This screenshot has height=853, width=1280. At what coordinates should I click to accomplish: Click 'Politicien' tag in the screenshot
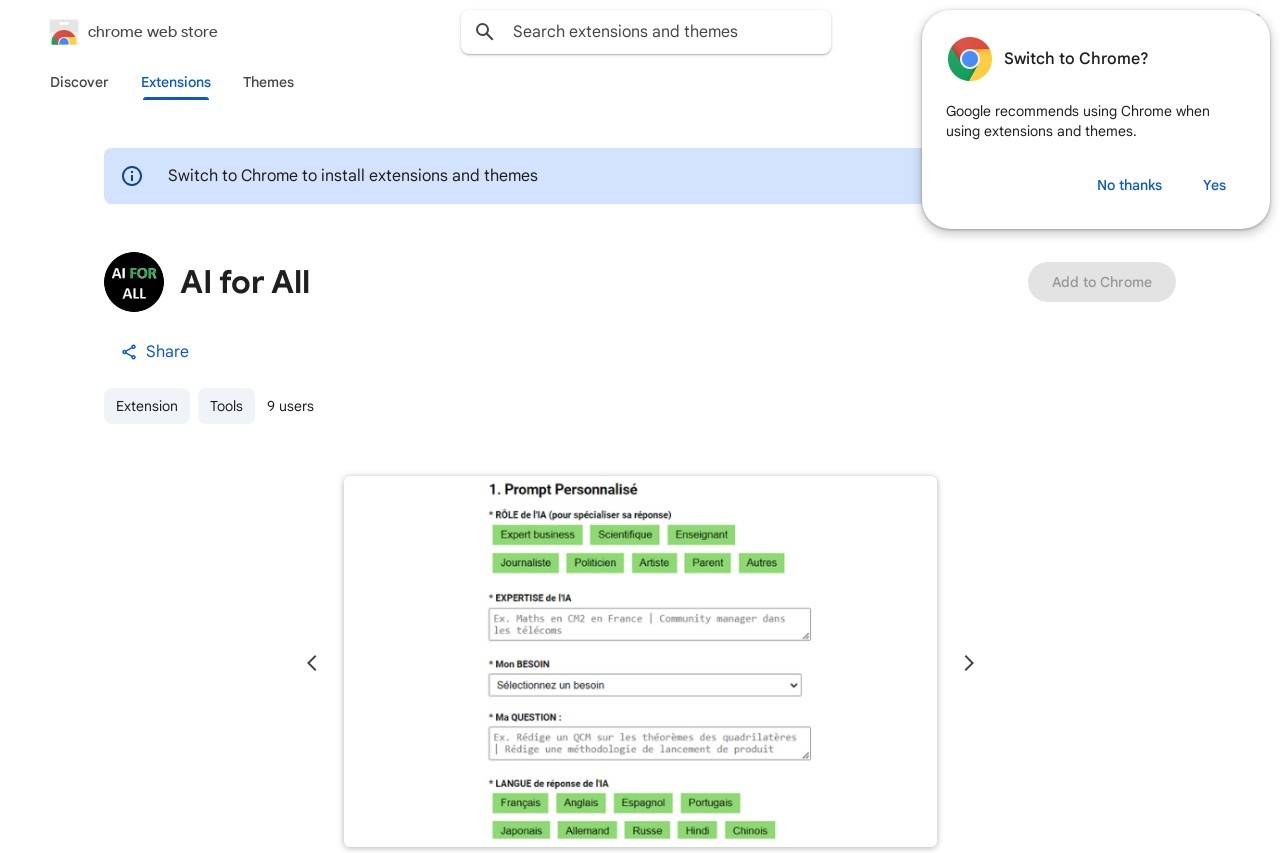pyautogui.click(x=595, y=563)
